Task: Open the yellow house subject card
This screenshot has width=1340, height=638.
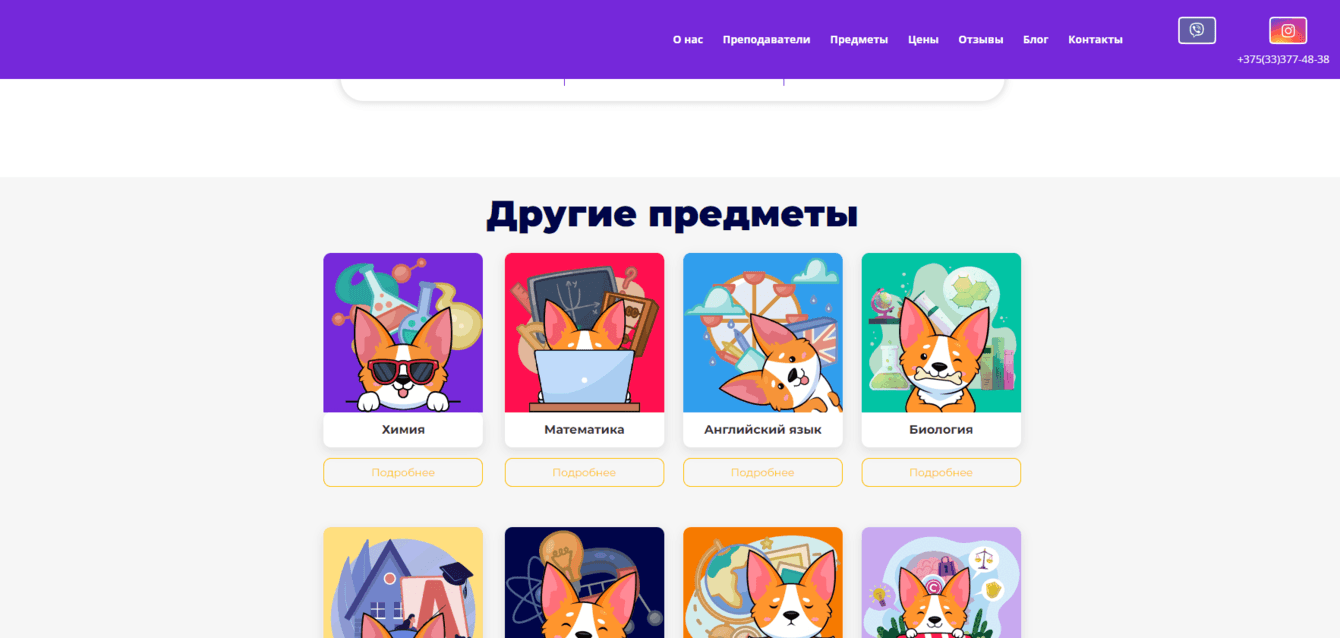Action: [403, 583]
